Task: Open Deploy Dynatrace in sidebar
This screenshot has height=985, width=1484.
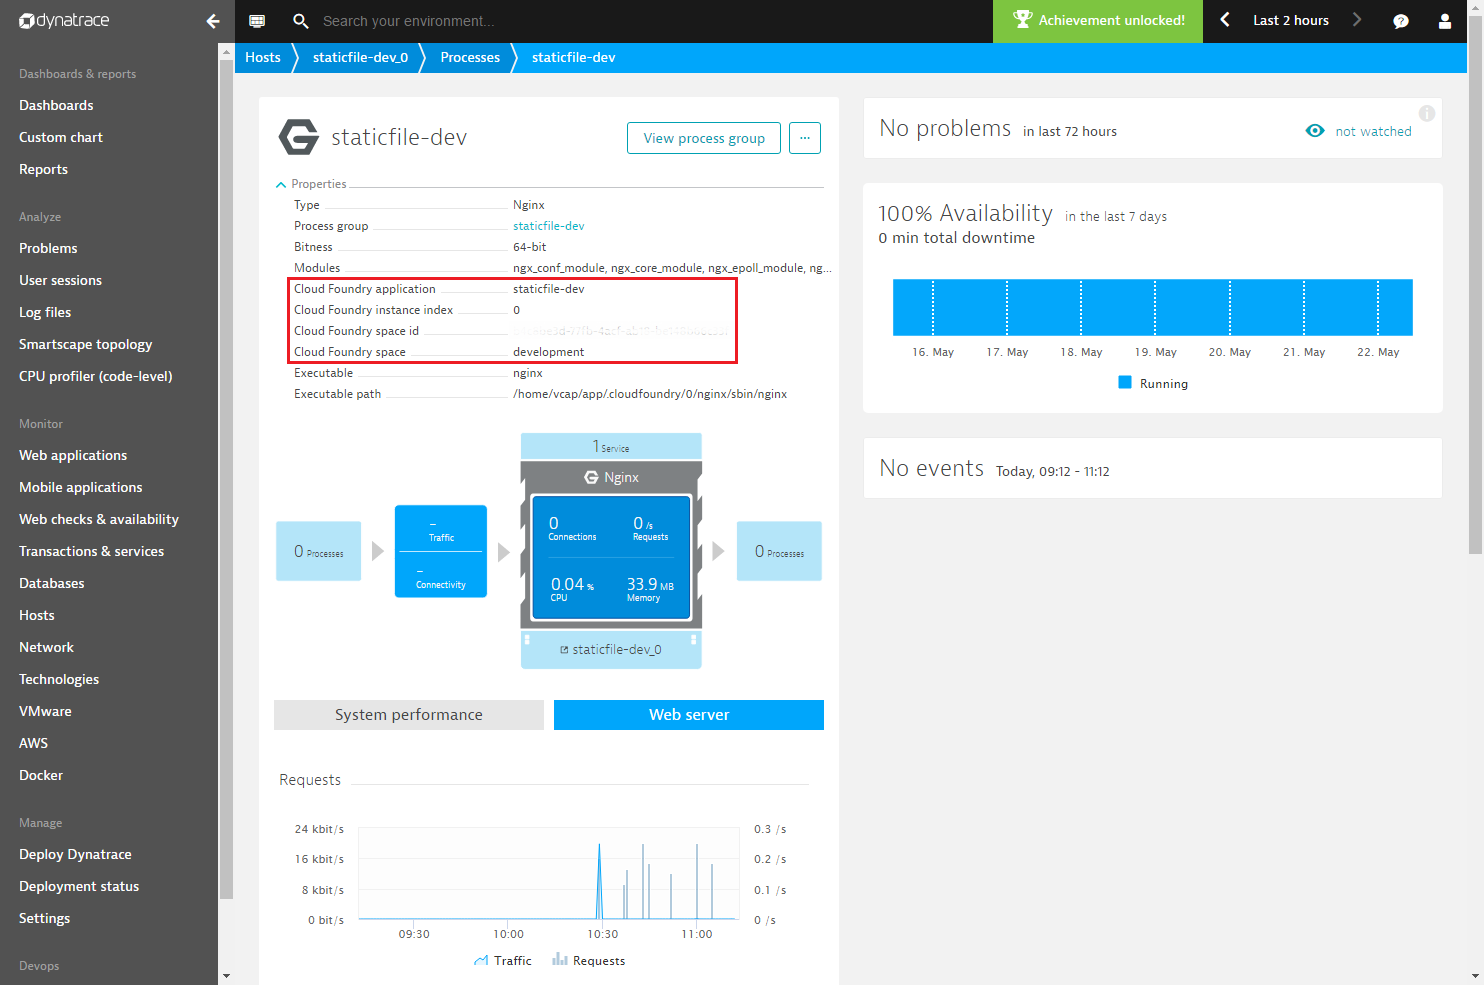Action: pos(75,854)
